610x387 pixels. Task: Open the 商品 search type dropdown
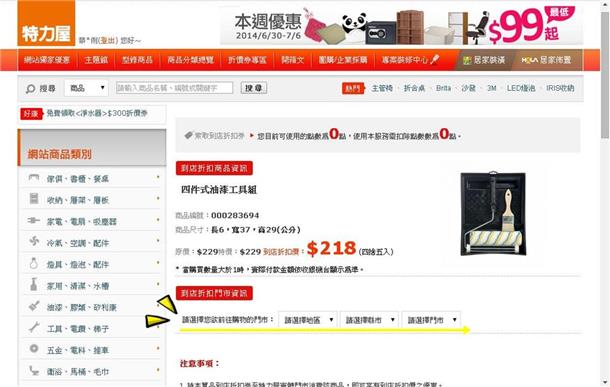coord(86,88)
